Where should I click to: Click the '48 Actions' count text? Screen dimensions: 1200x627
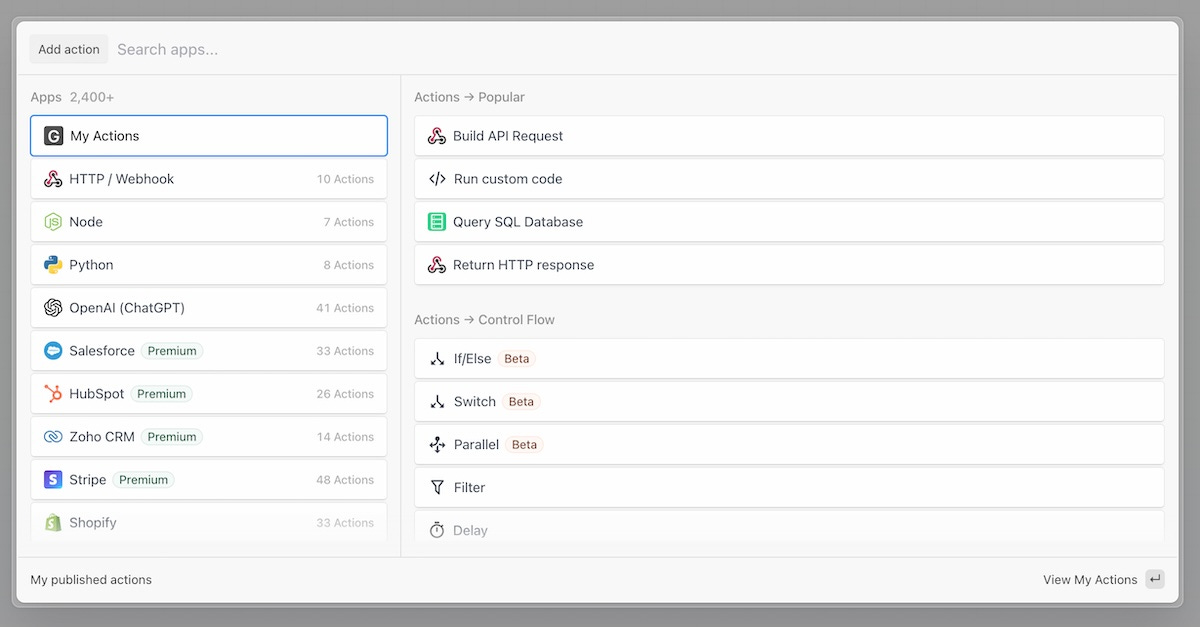coord(345,480)
